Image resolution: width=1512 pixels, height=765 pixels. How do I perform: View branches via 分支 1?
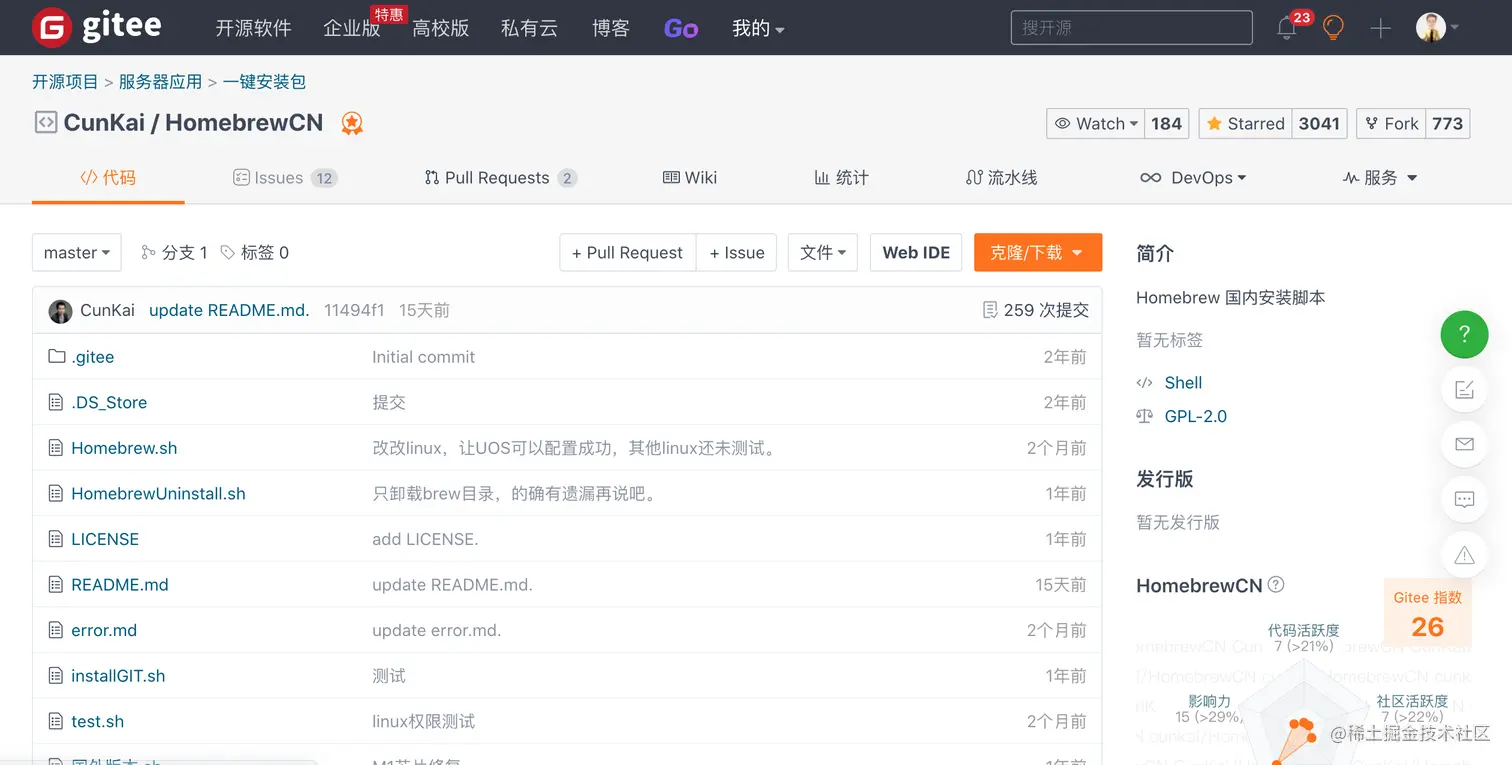174,252
